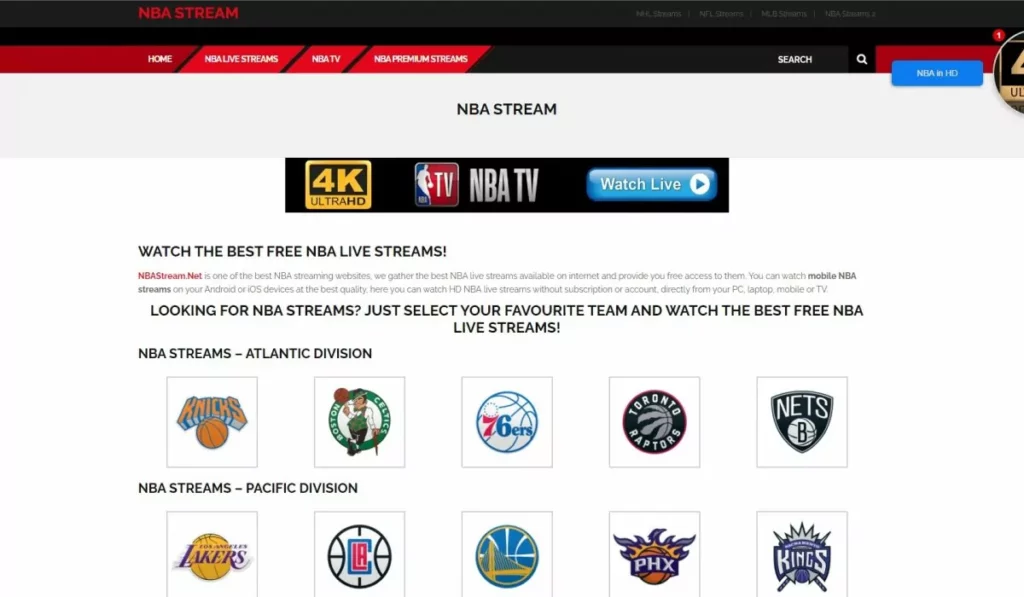Click the blue NBA in HD button
The image size is (1024, 597).
(937, 73)
